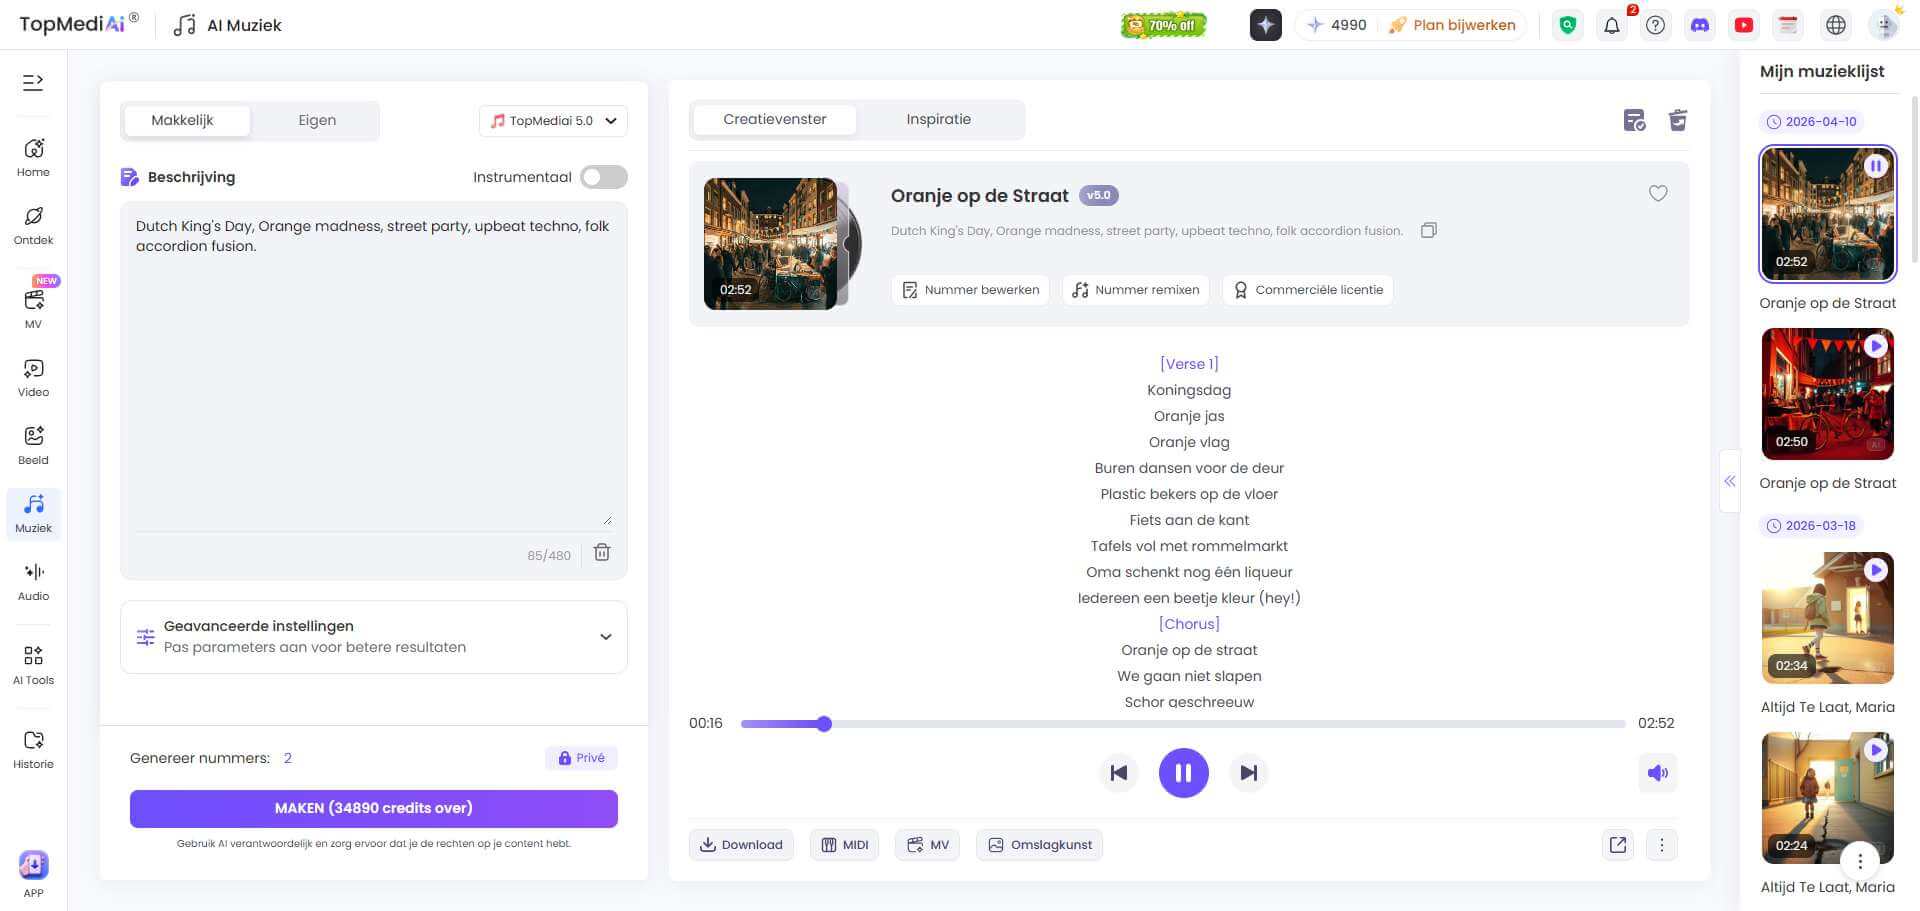Open the Audio section in sidebar

tap(33, 581)
